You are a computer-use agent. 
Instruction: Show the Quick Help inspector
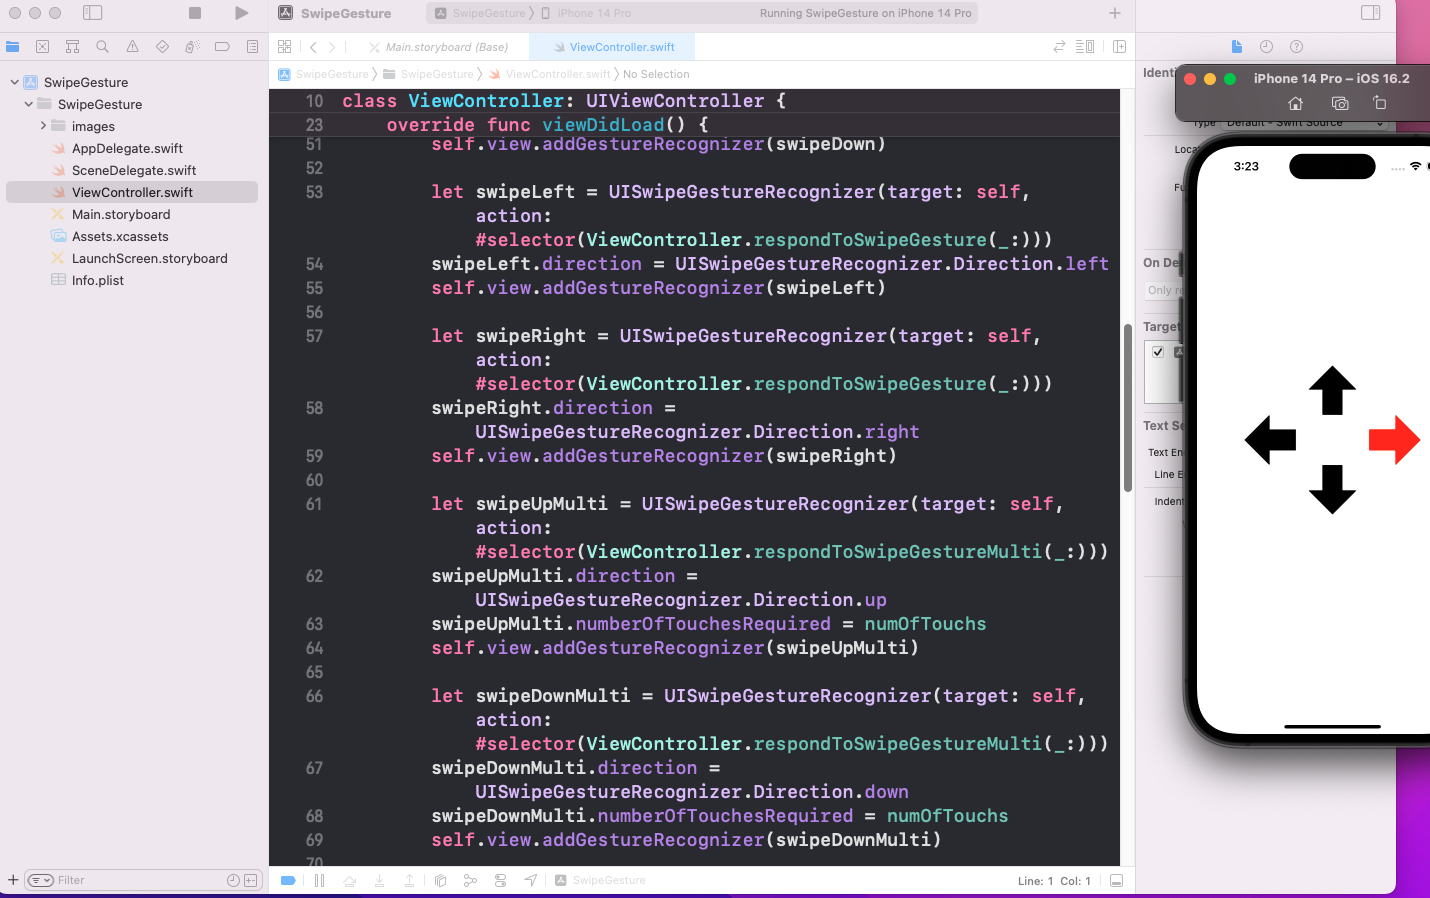(1296, 47)
